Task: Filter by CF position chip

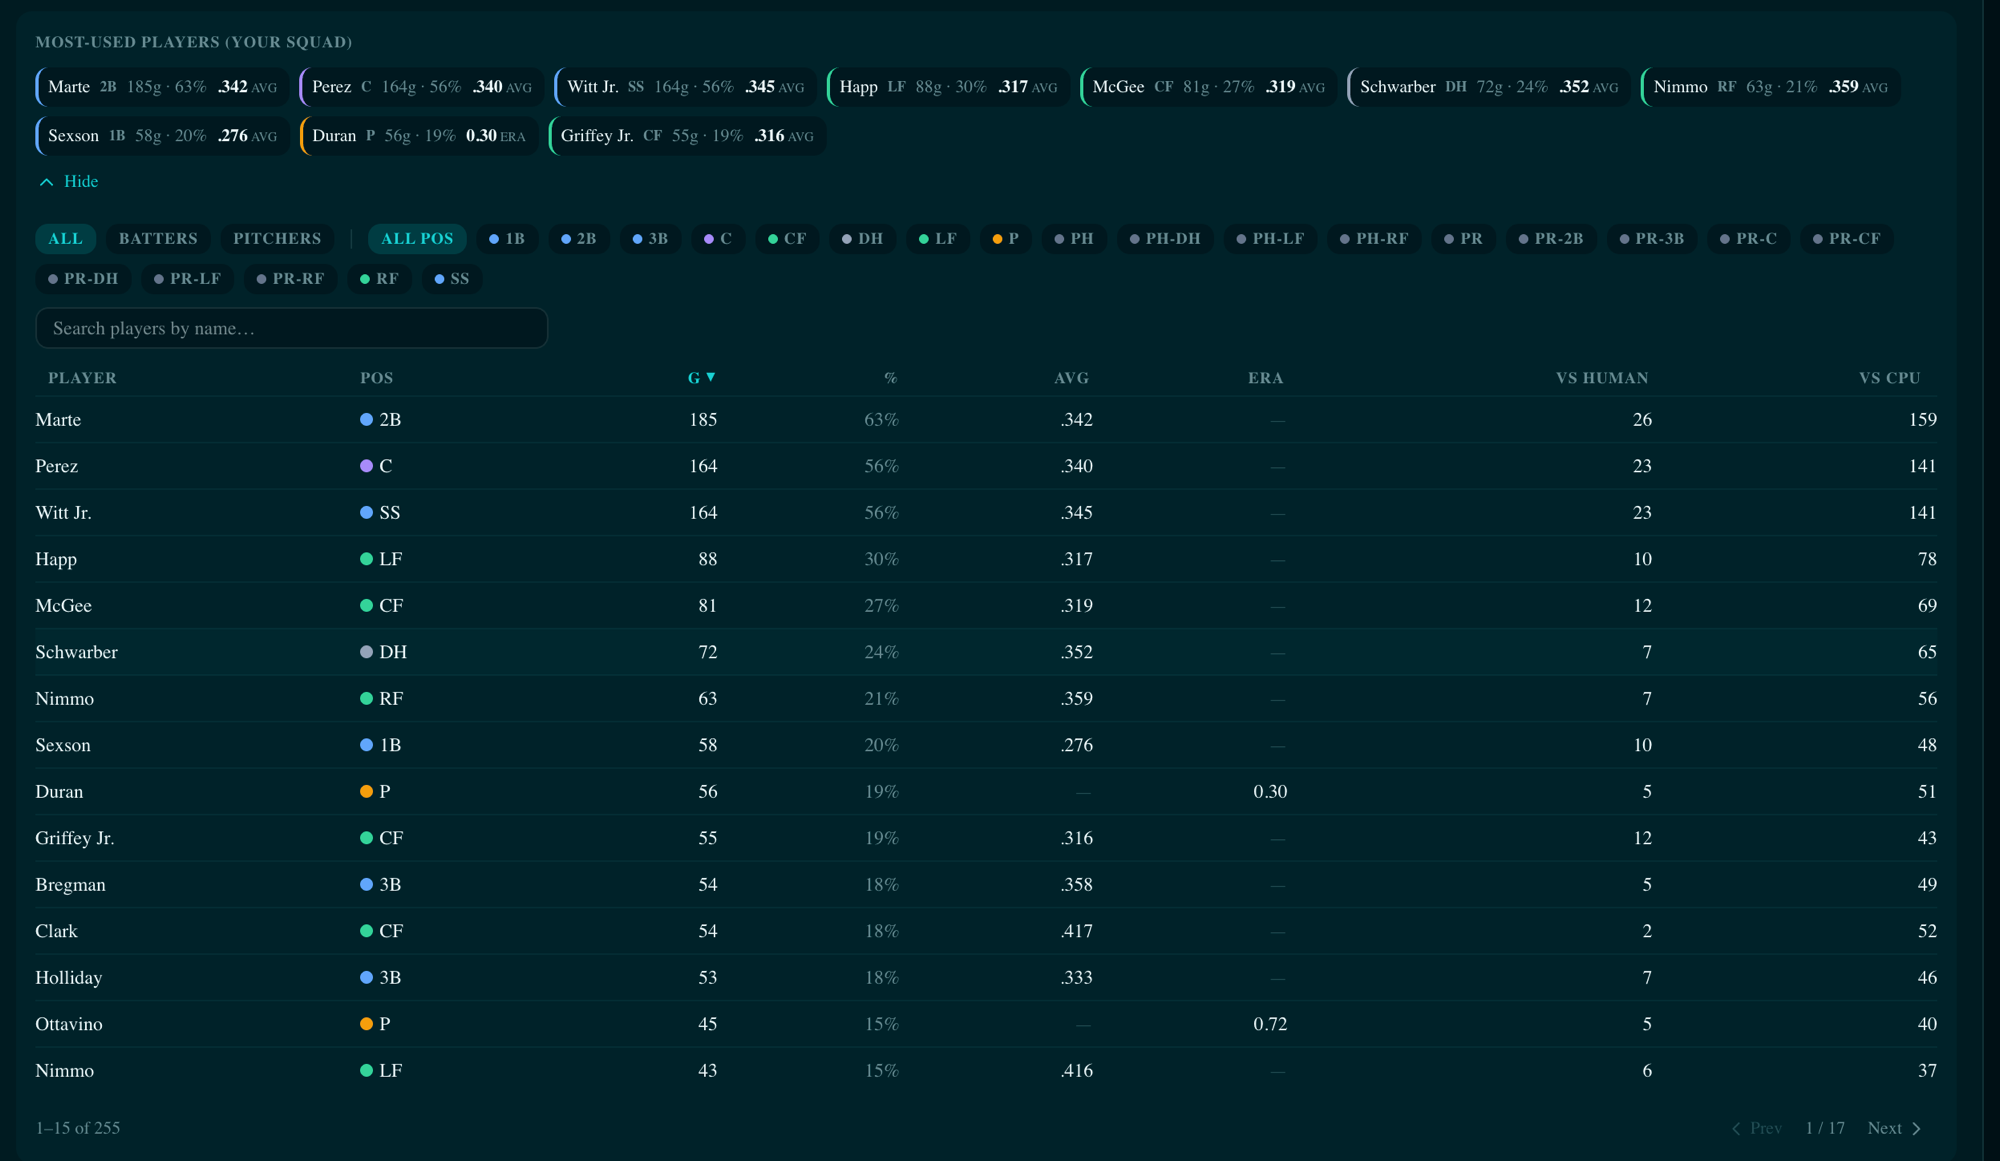Action: [x=787, y=238]
